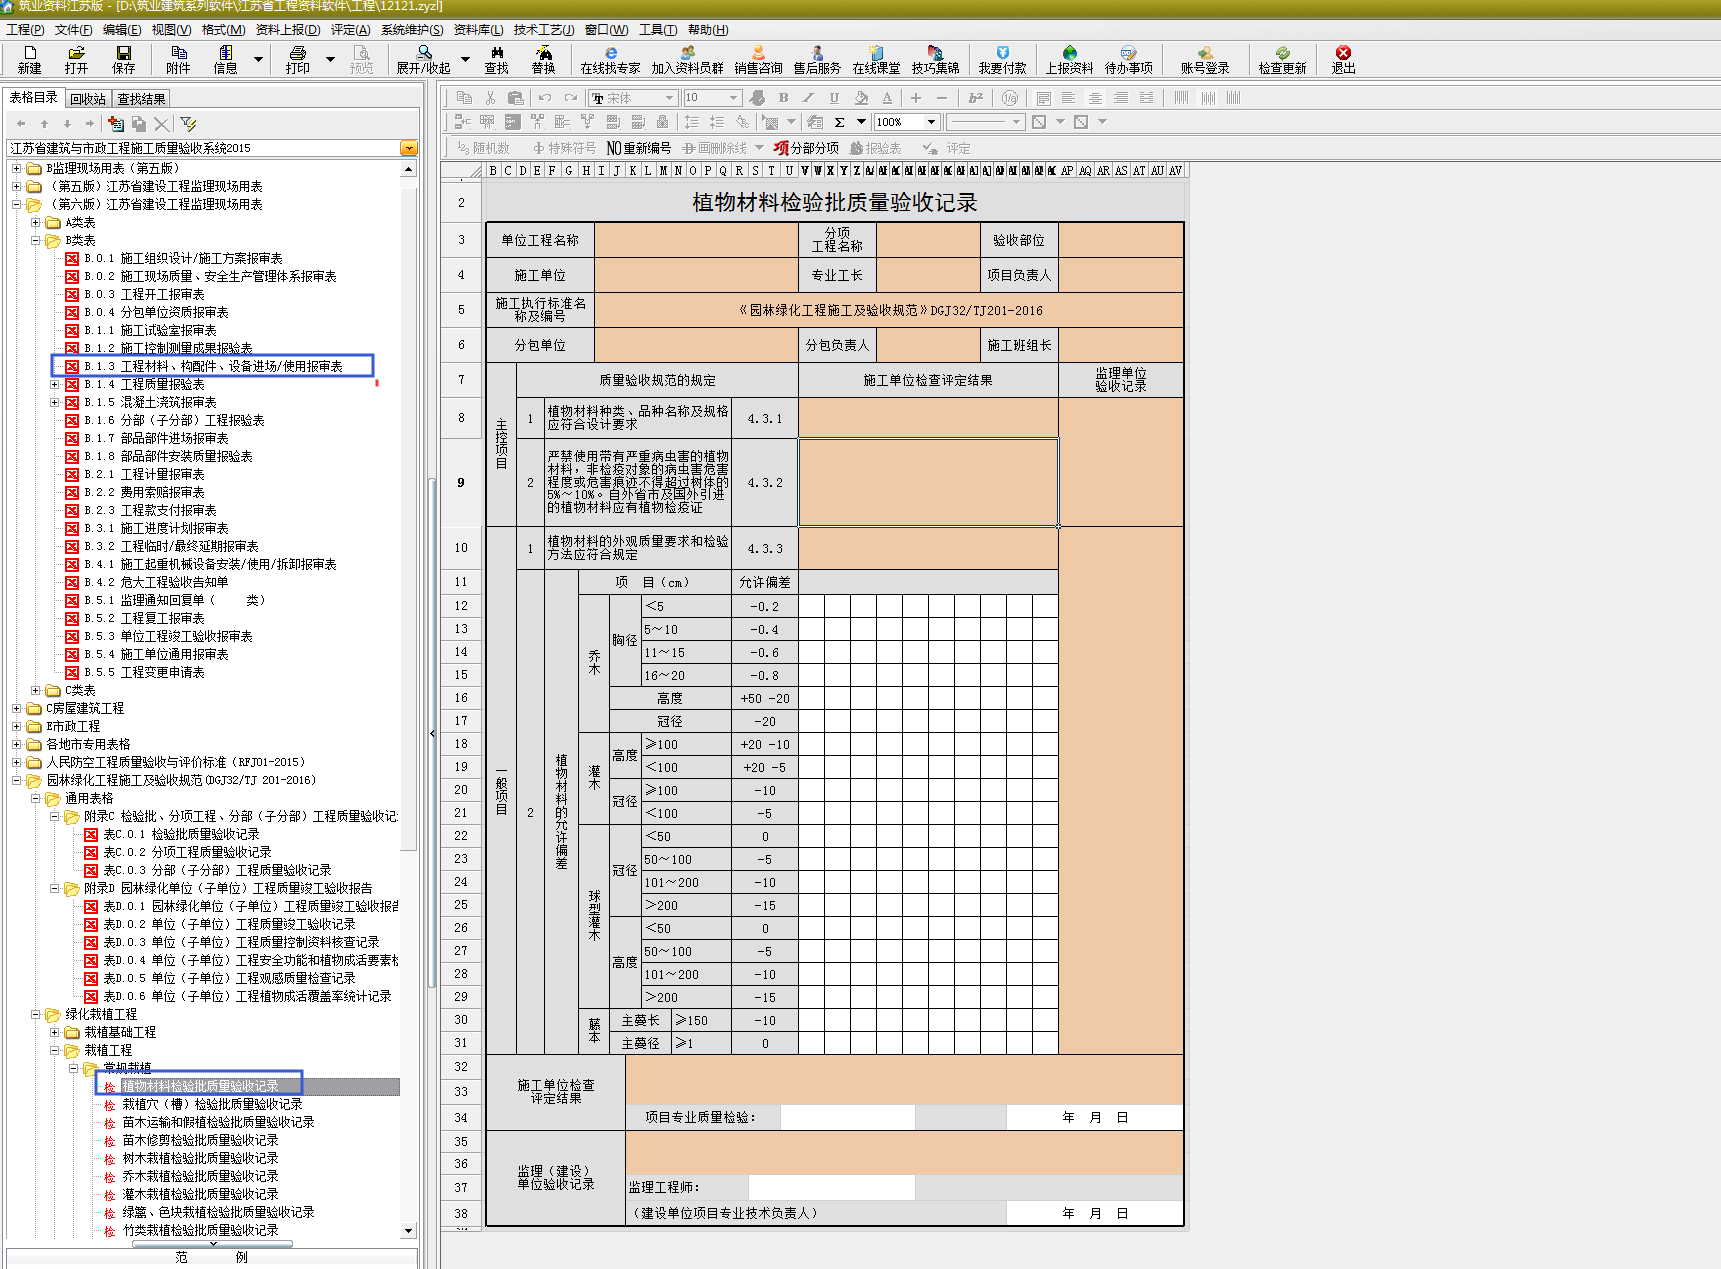Switch to the 回收站 tab

click(88, 99)
